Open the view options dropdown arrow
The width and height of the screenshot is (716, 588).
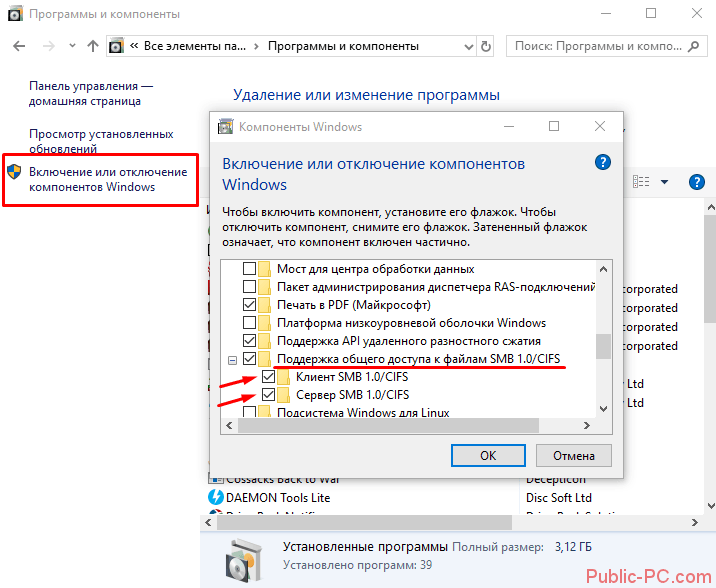(x=664, y=182)
